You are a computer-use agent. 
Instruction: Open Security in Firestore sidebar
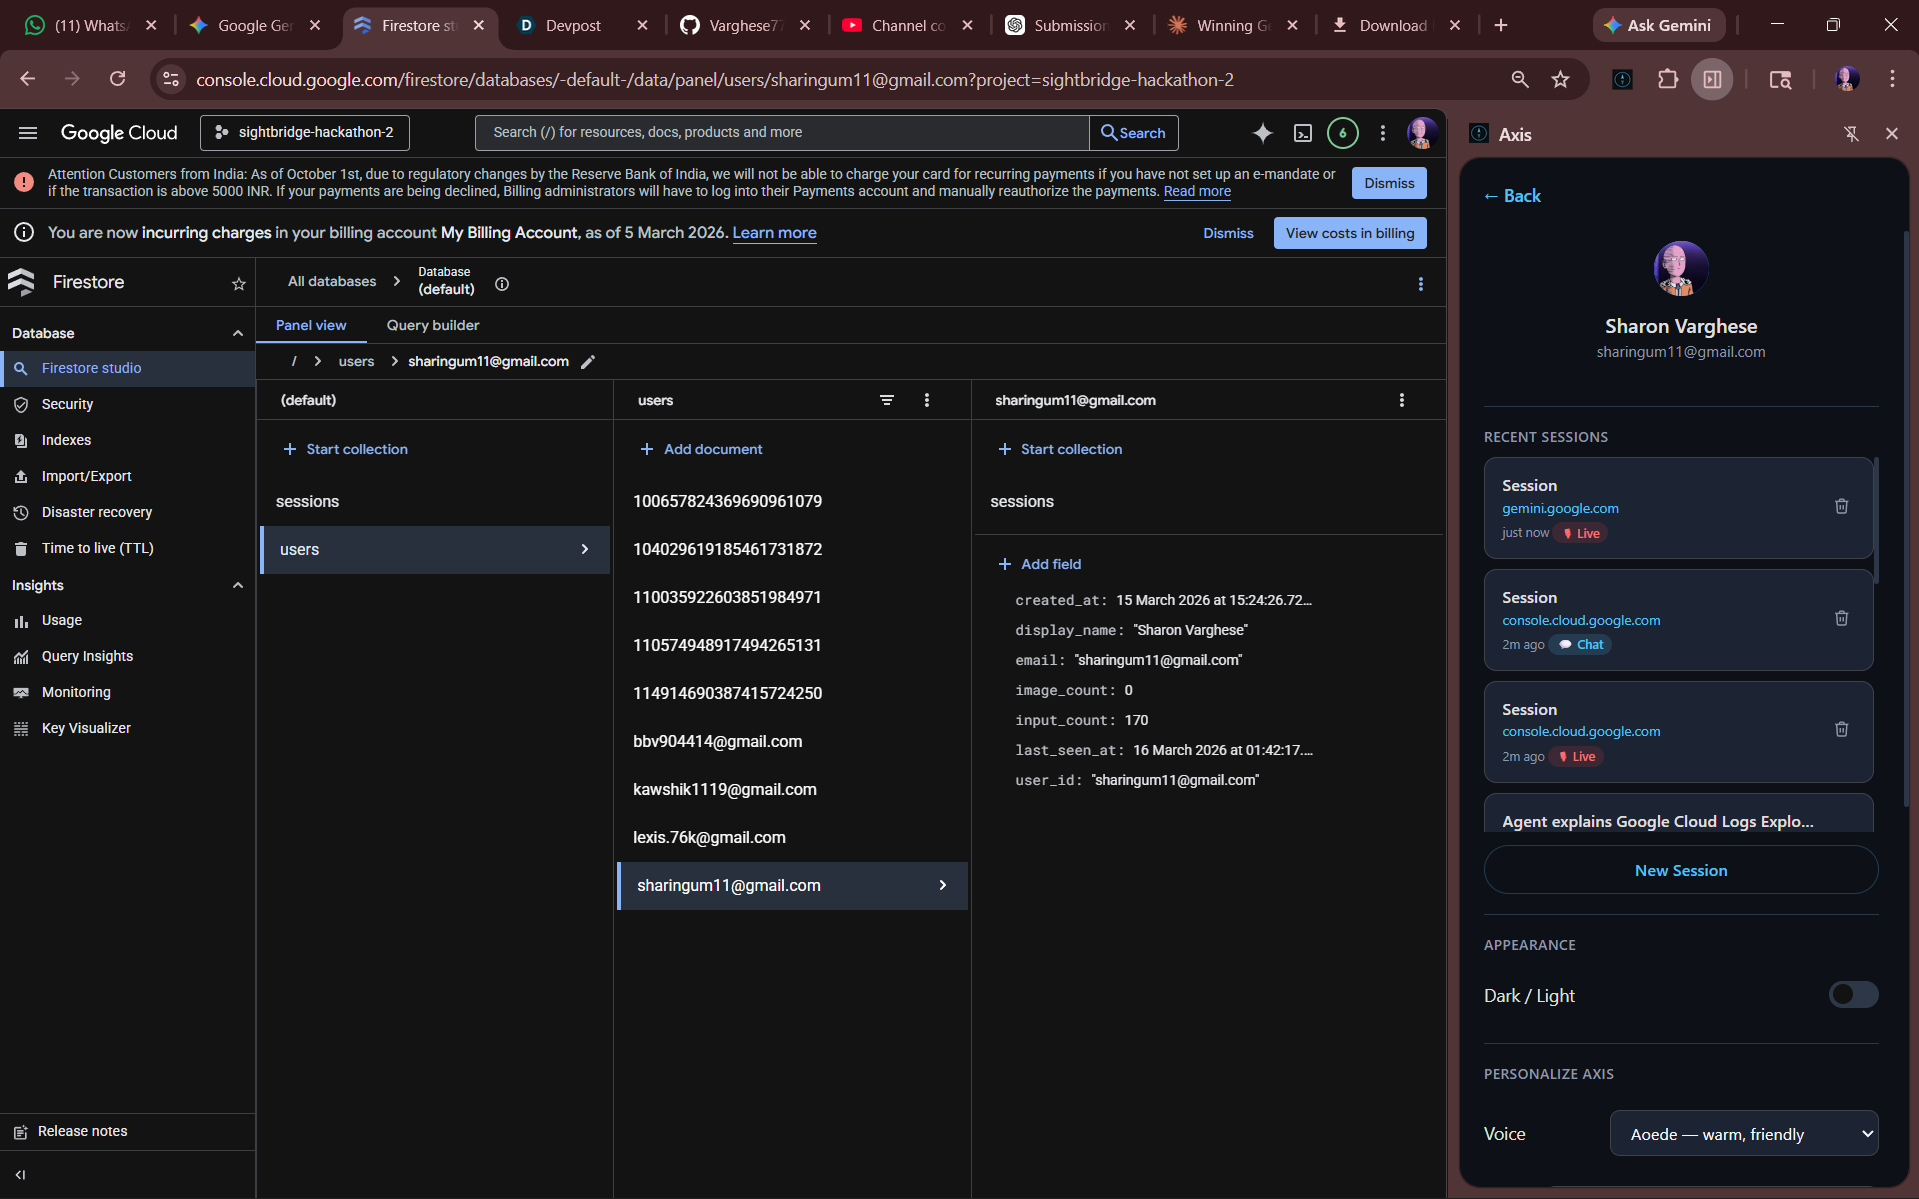(67, 404)
